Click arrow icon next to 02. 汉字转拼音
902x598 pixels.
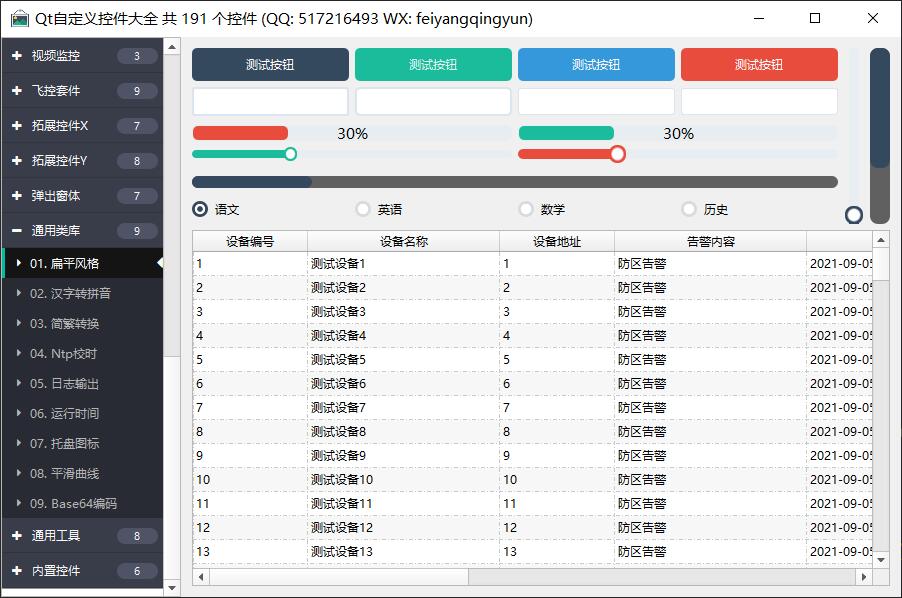[18, 294]
